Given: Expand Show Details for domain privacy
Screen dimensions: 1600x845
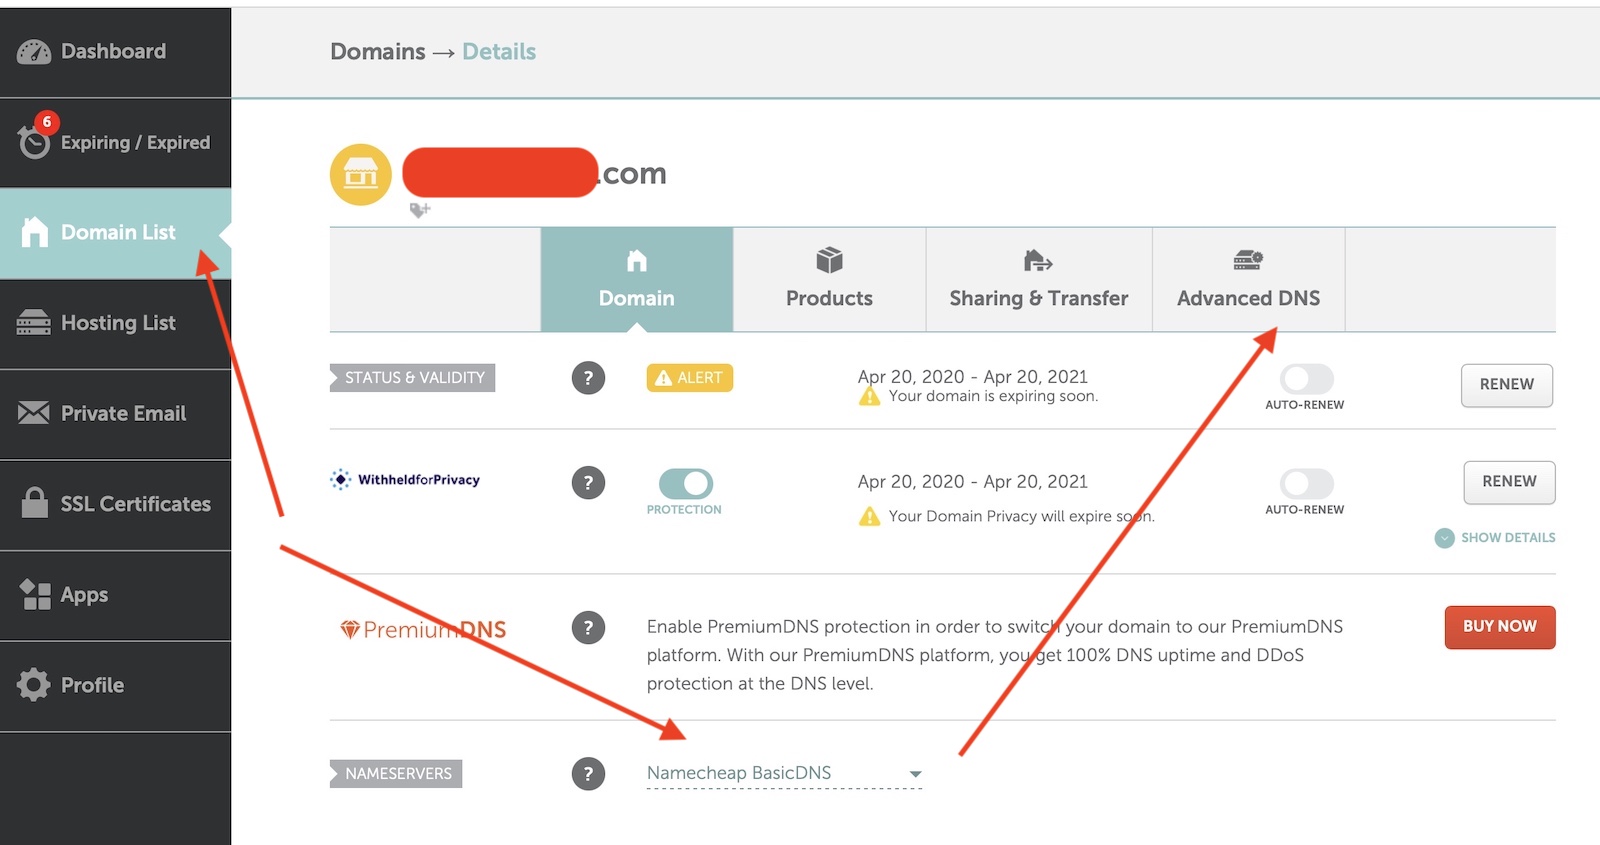Looking at the screenshot, I should (x=1496, y=538).
